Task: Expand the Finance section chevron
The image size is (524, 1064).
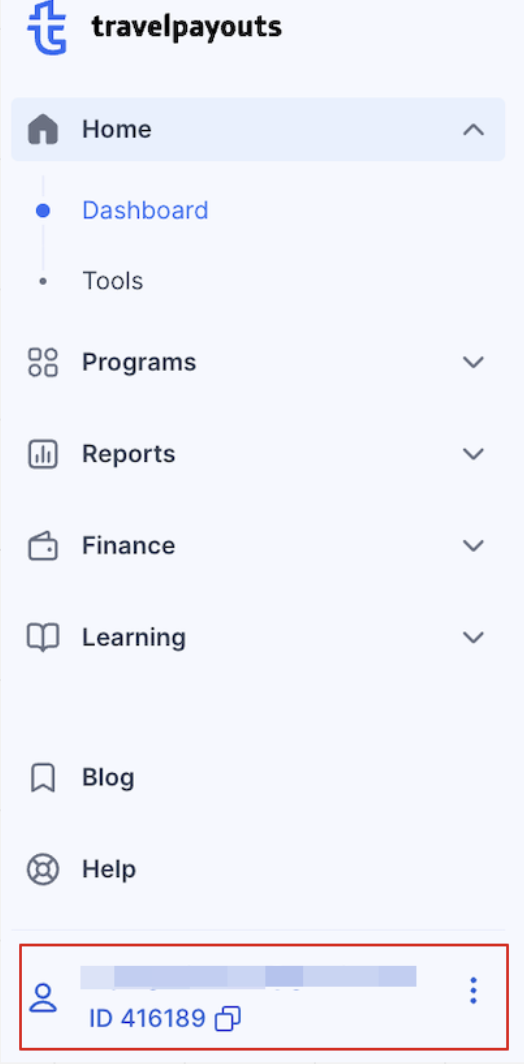Action: tap(473, 546)
